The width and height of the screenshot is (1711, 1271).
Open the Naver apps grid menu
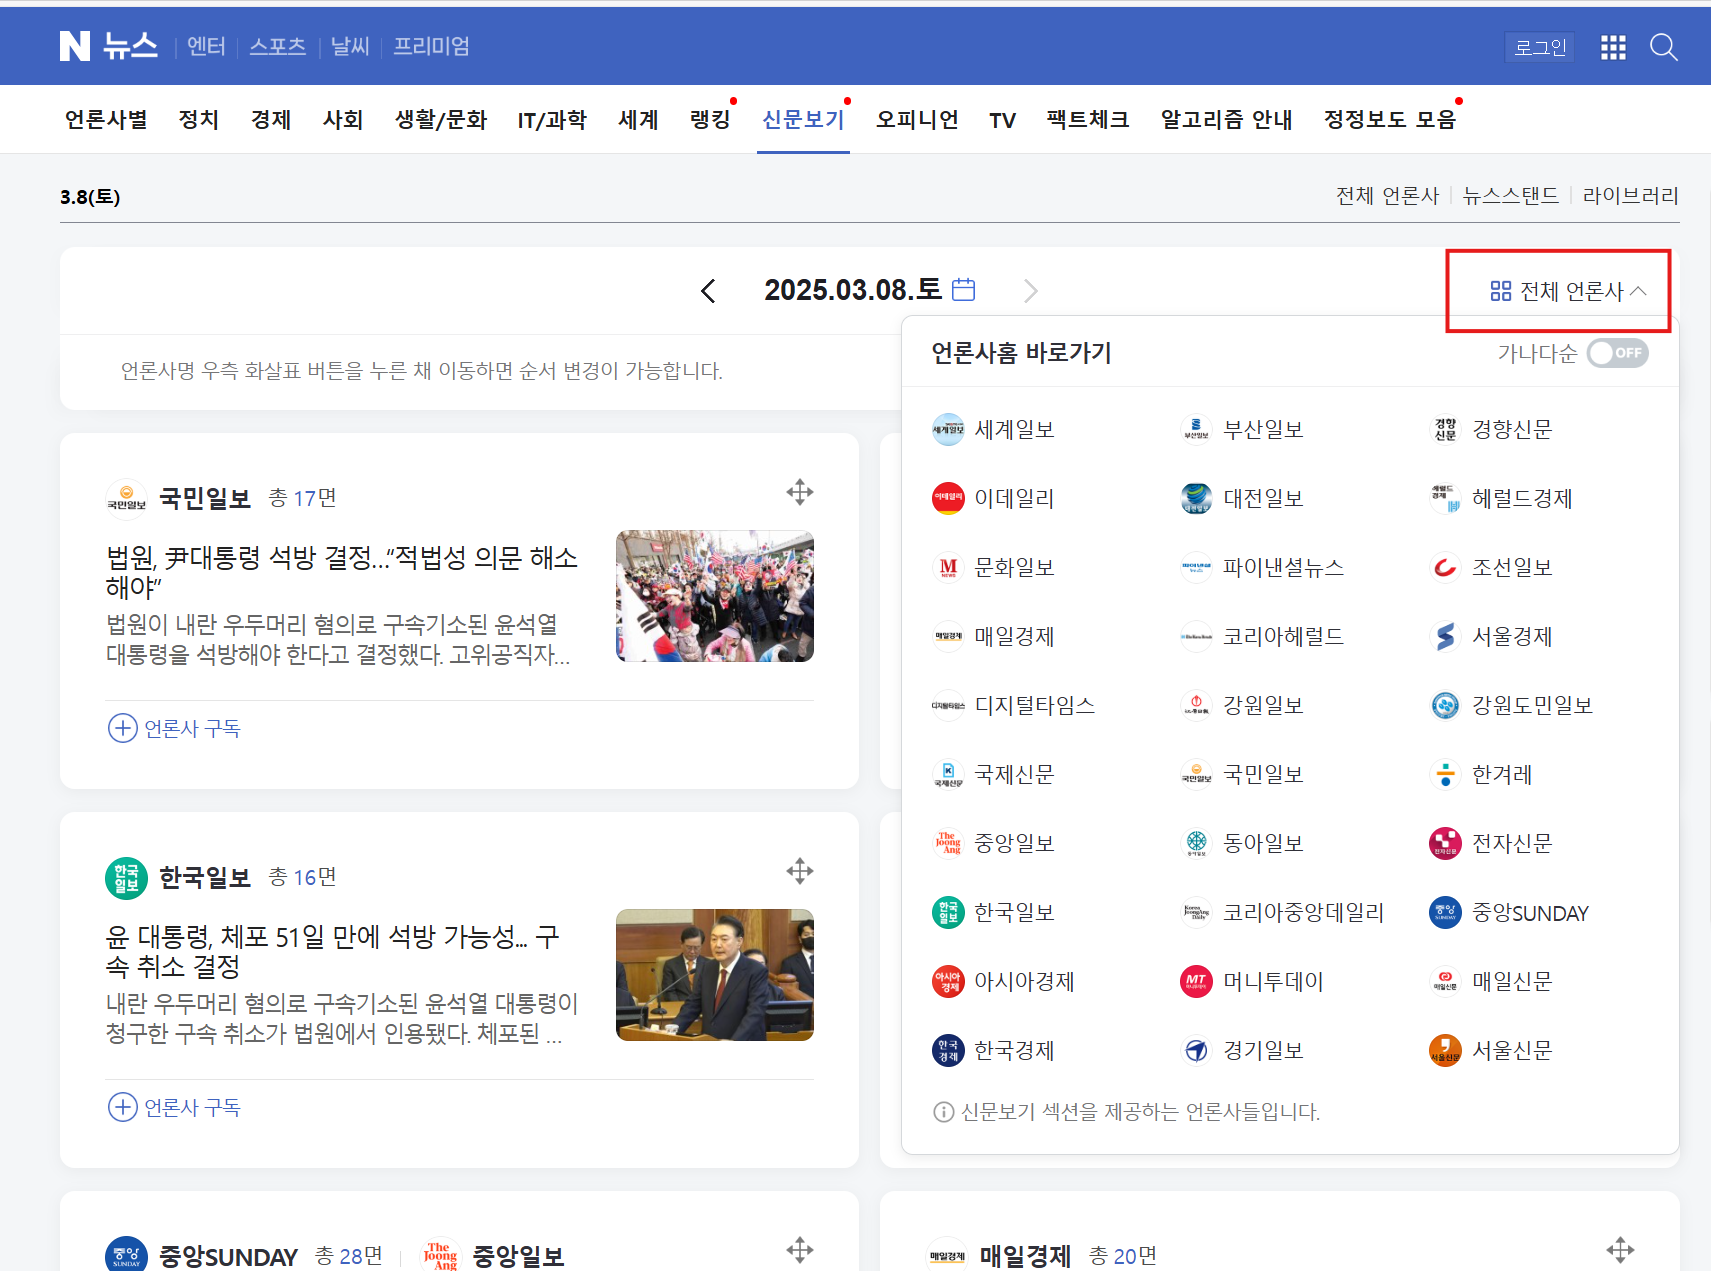(x=1613, y=47)
